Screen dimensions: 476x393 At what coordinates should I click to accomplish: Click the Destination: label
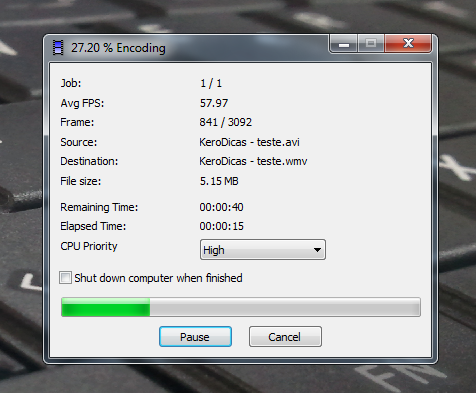pyautogui.click(x=89, y=161)
